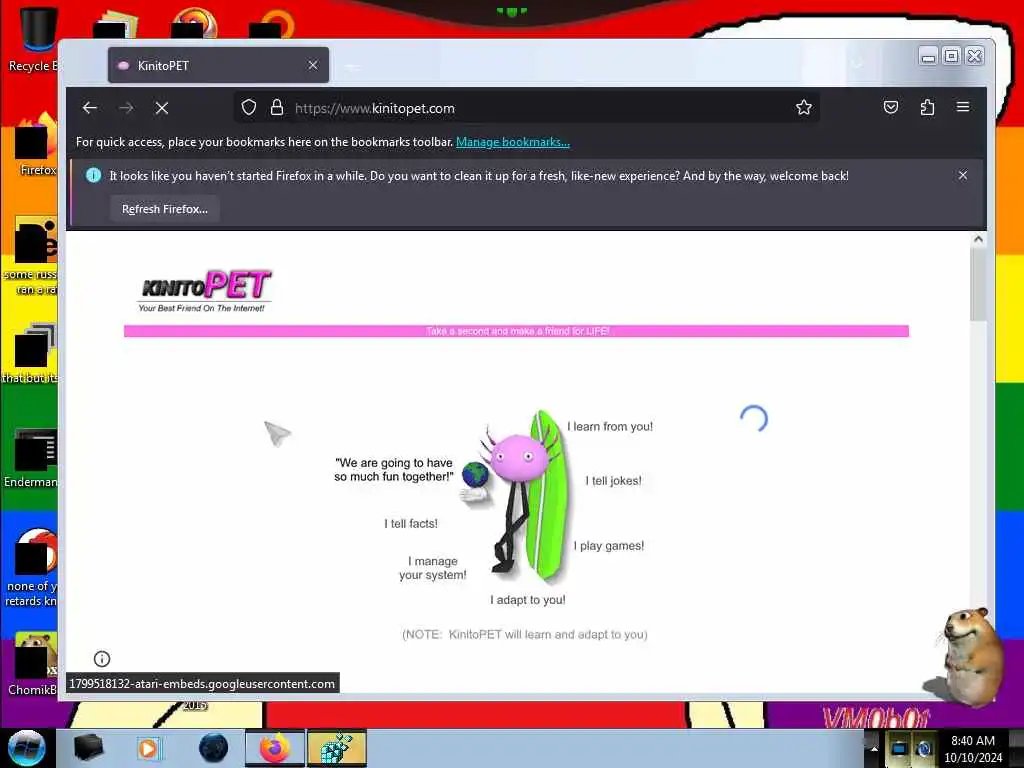The height and width of the screenshot is (768, 1024).
Task: Open the tracking protection shield icon
Action: tap(249, 108)
